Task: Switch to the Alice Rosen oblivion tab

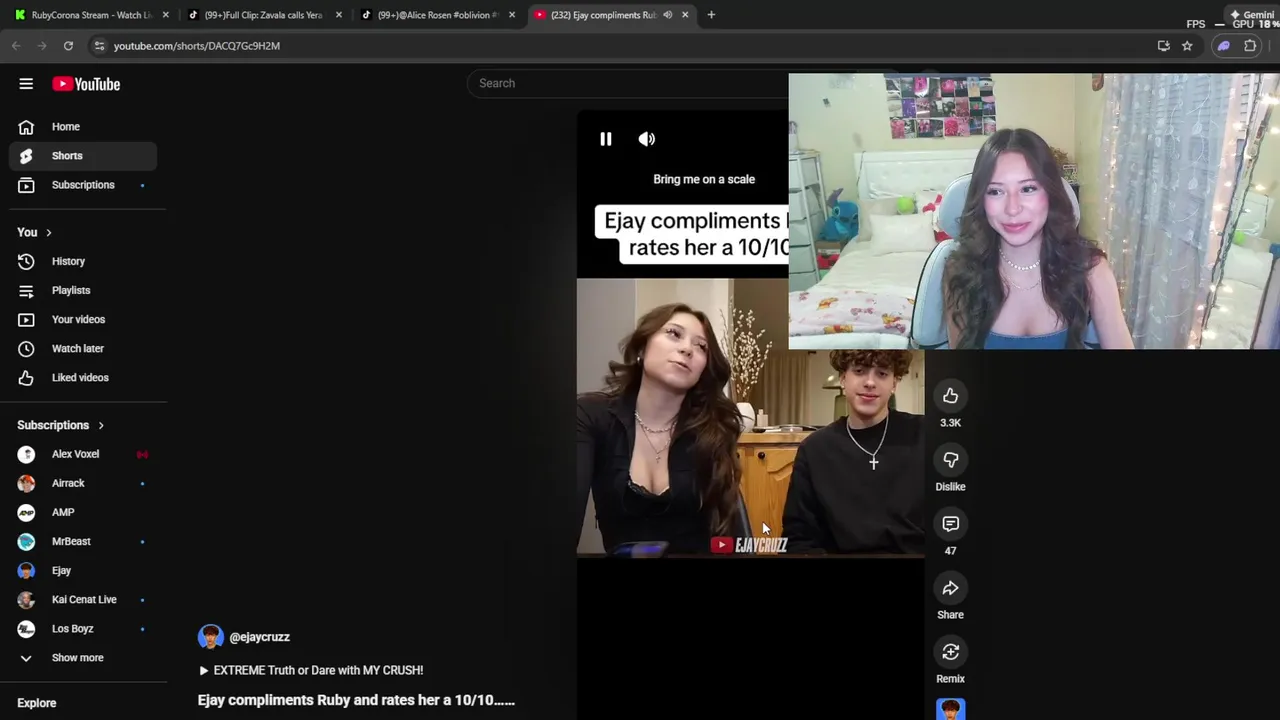Action: pos(438,15)
